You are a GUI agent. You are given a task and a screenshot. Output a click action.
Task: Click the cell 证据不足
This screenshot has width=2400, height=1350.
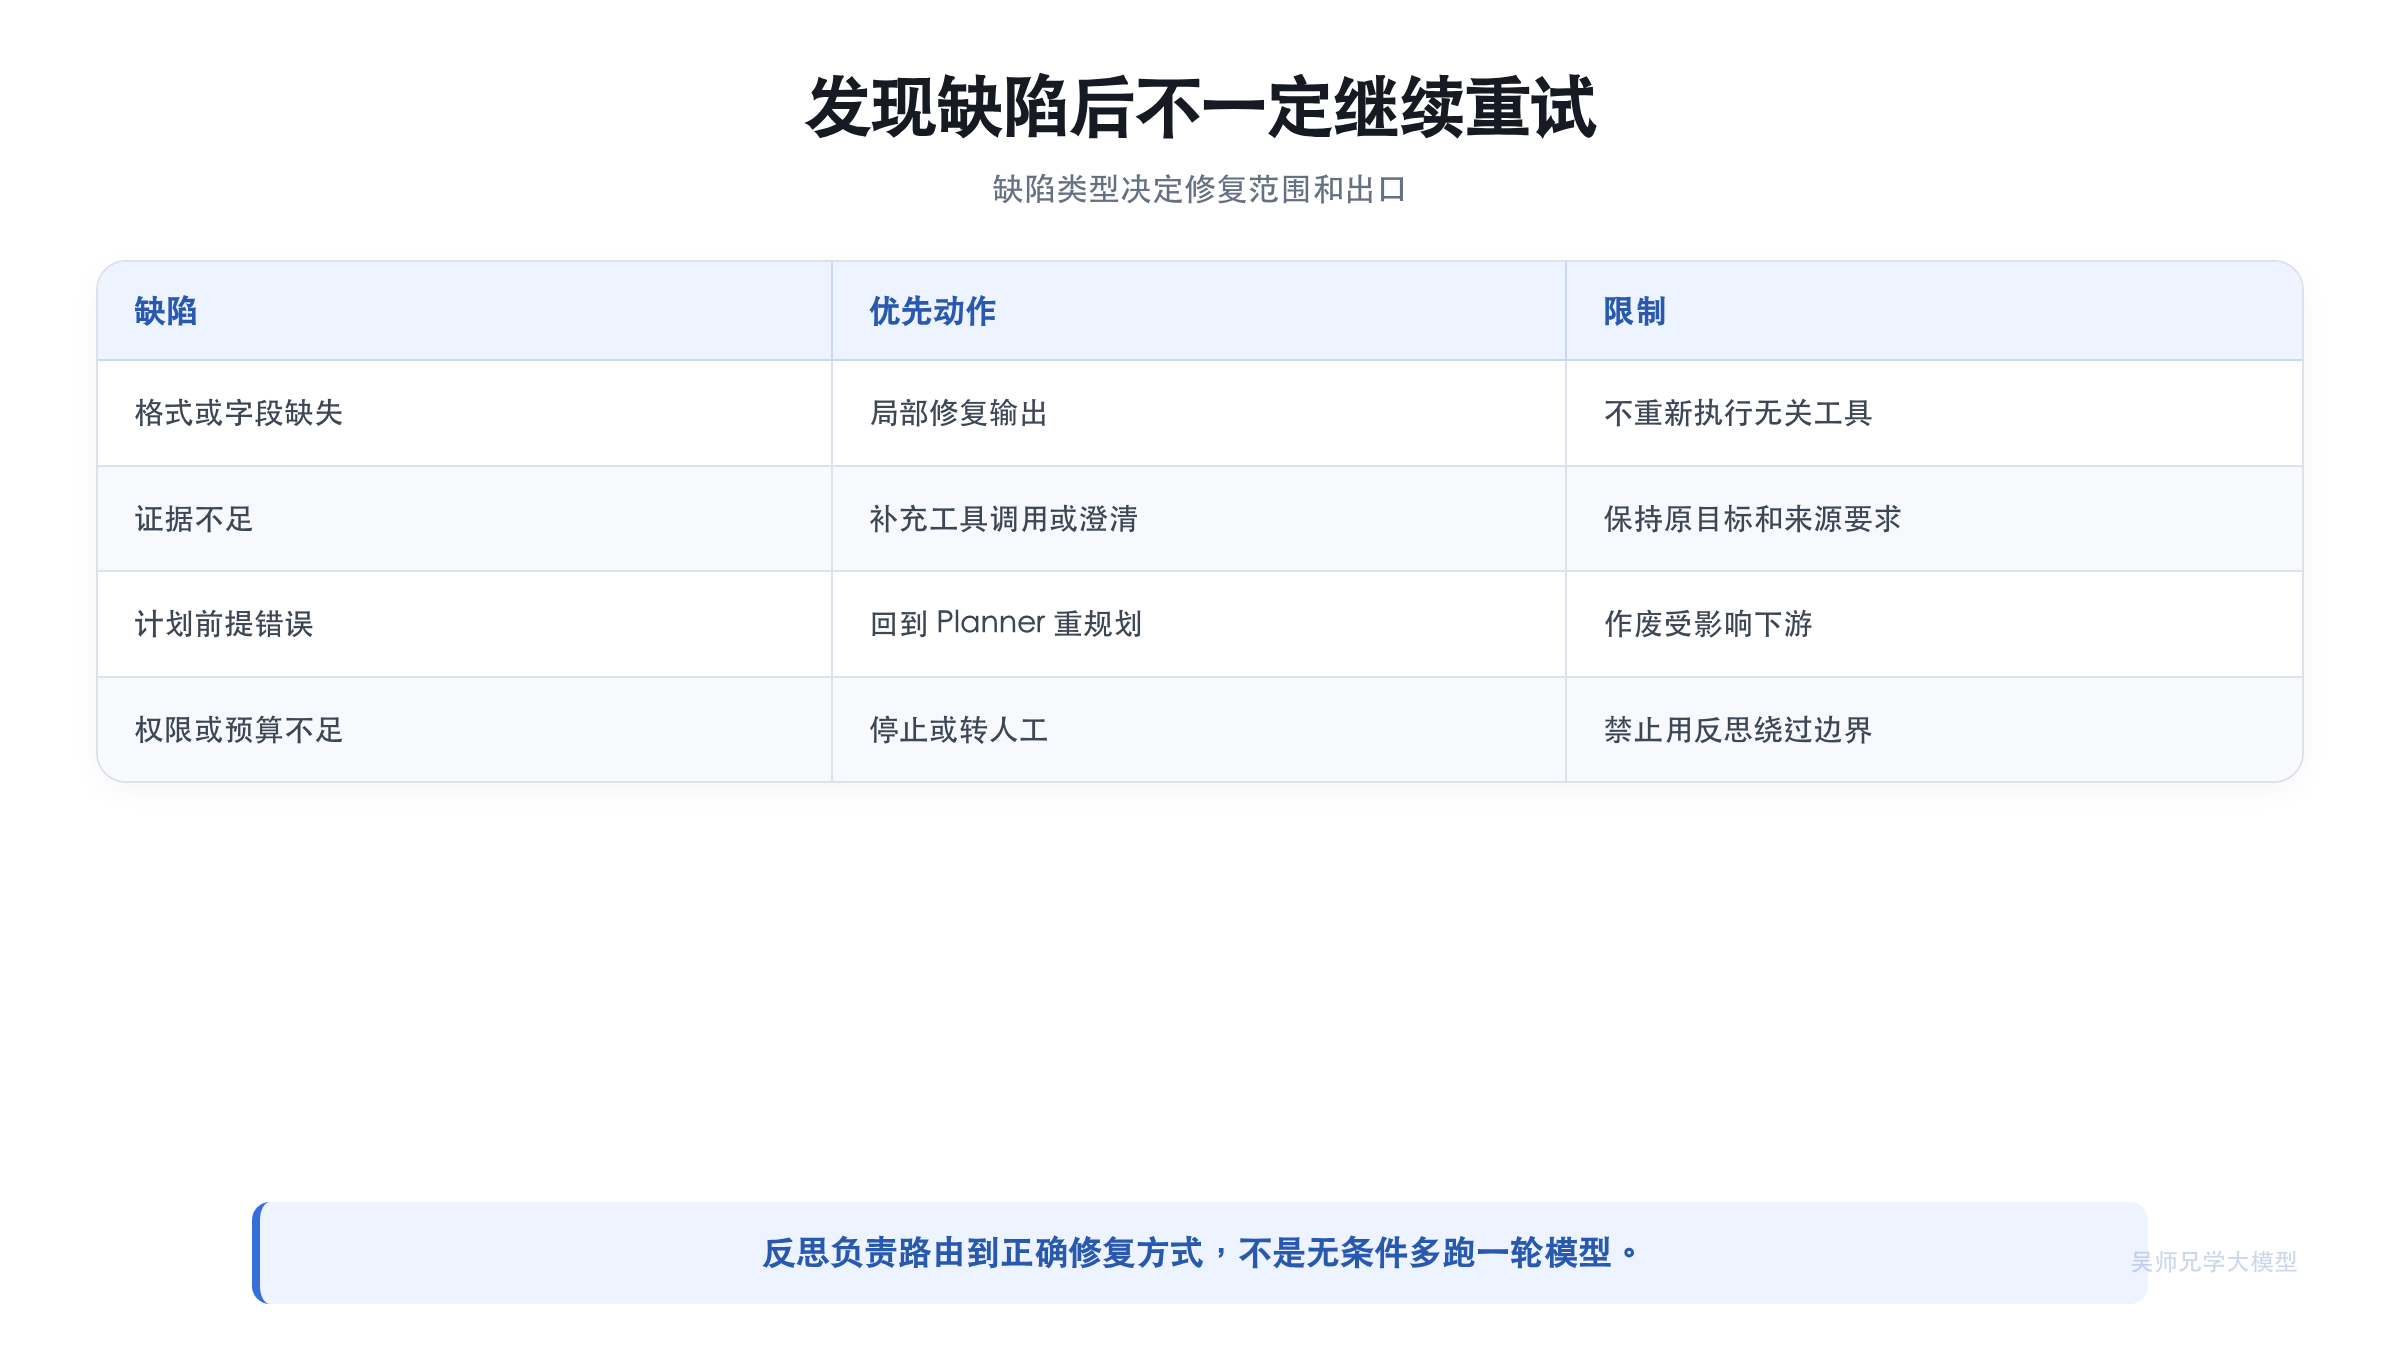tap(465, 519)
